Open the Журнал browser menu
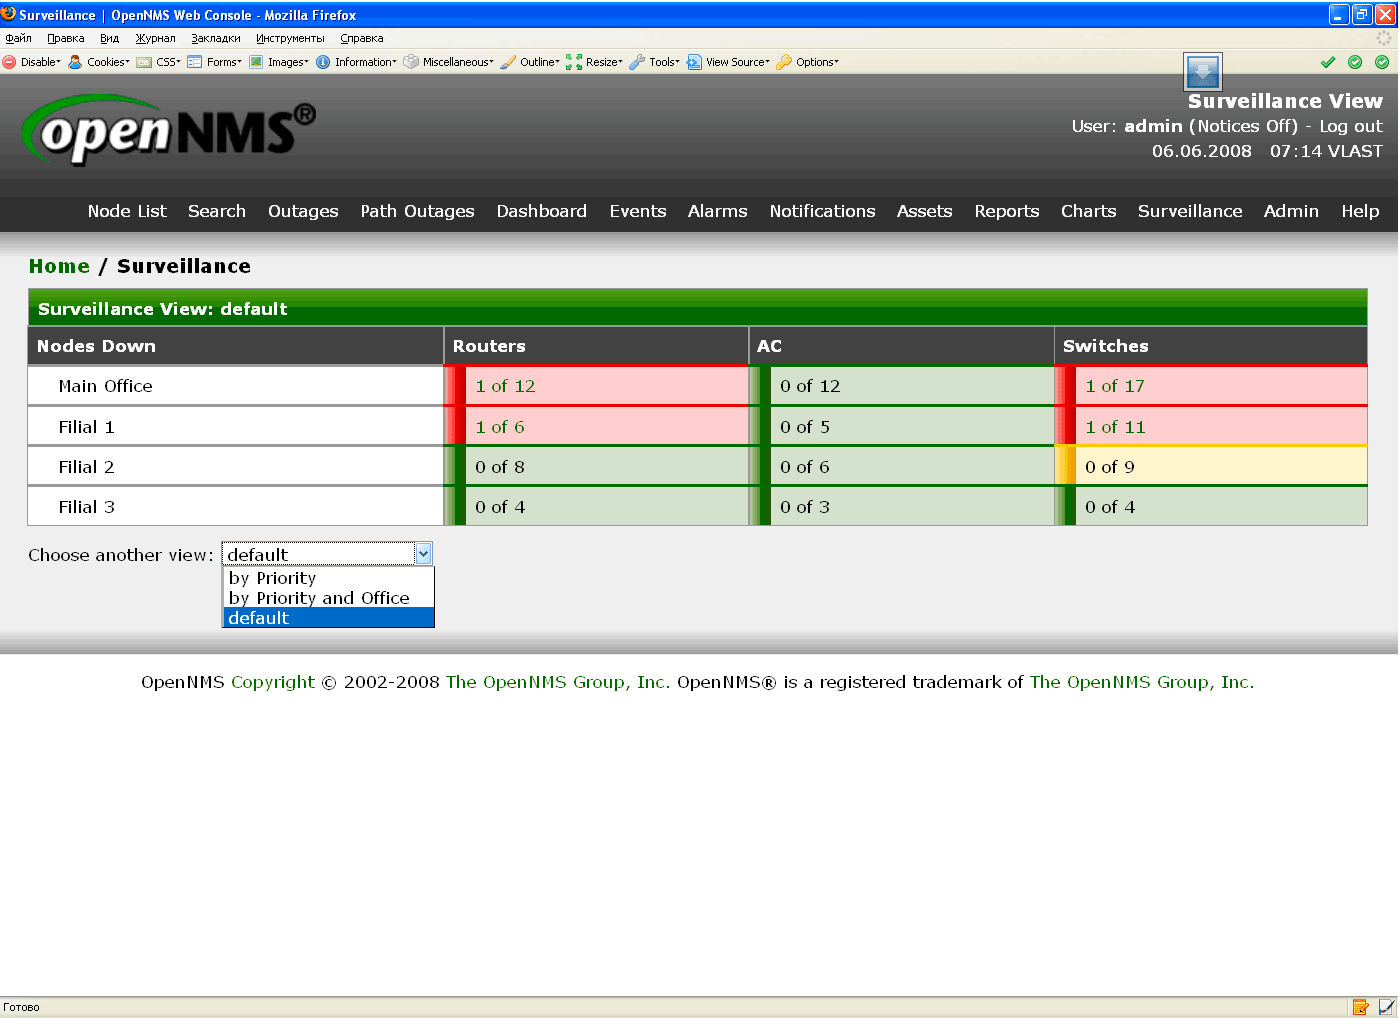Image resolution: width=1400 pixels, height=1018 pixels. [155, 38]
